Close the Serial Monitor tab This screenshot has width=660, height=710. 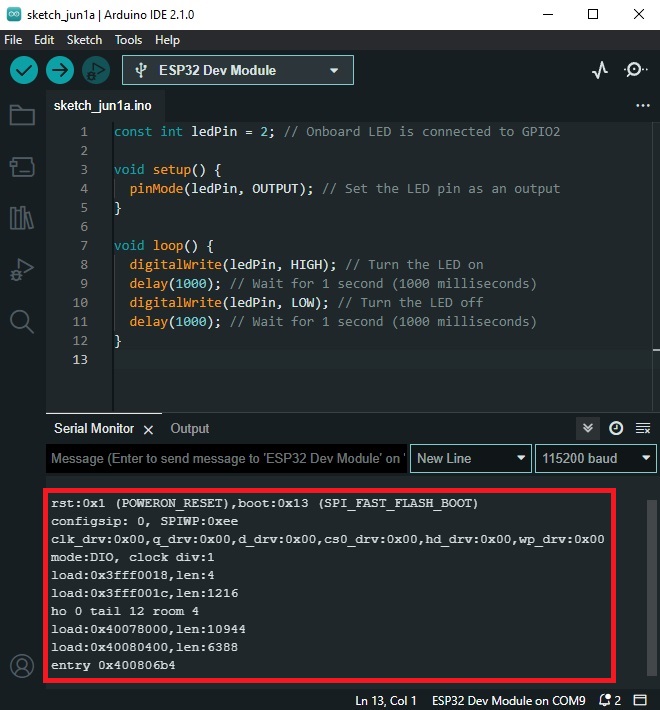point(148,430)
